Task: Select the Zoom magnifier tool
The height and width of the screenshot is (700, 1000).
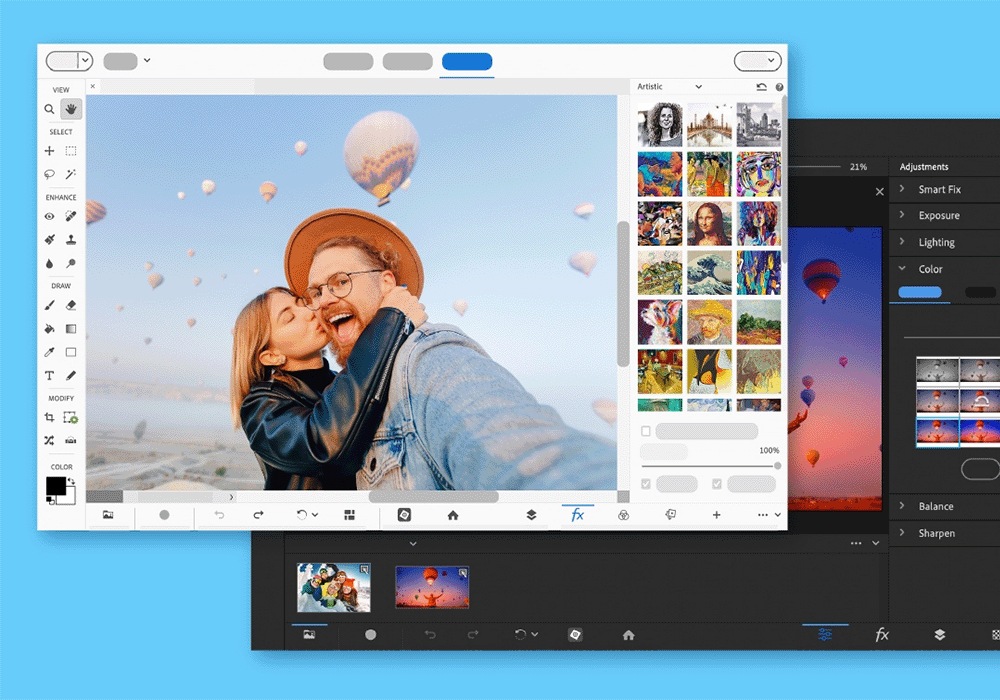Action: point(49,109)
